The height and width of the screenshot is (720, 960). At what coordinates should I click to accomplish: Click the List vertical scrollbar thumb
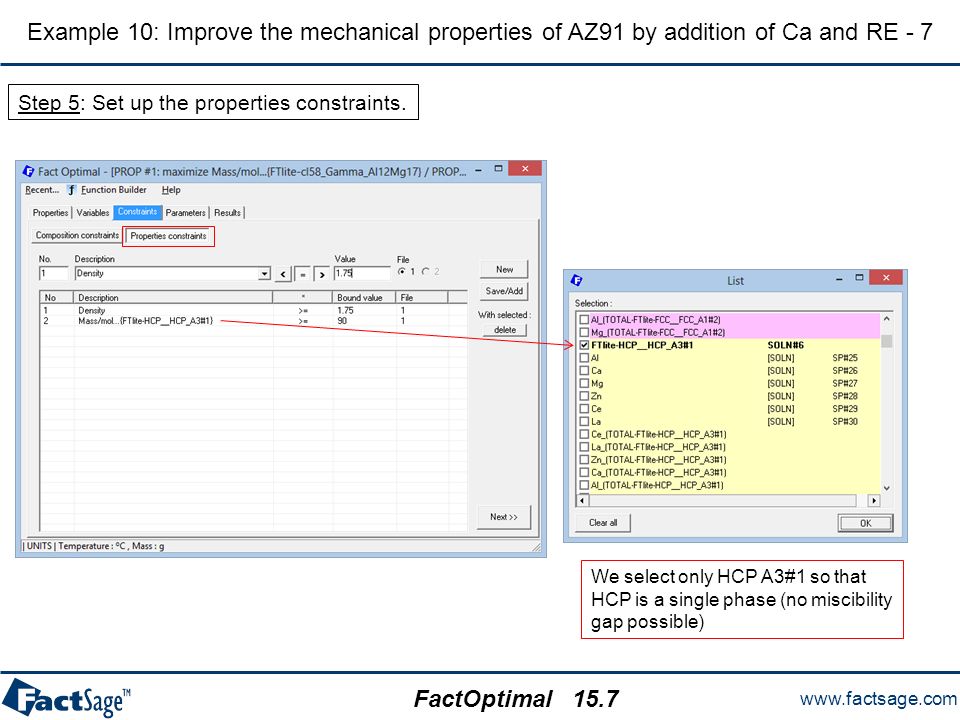(x=886, y=340)
